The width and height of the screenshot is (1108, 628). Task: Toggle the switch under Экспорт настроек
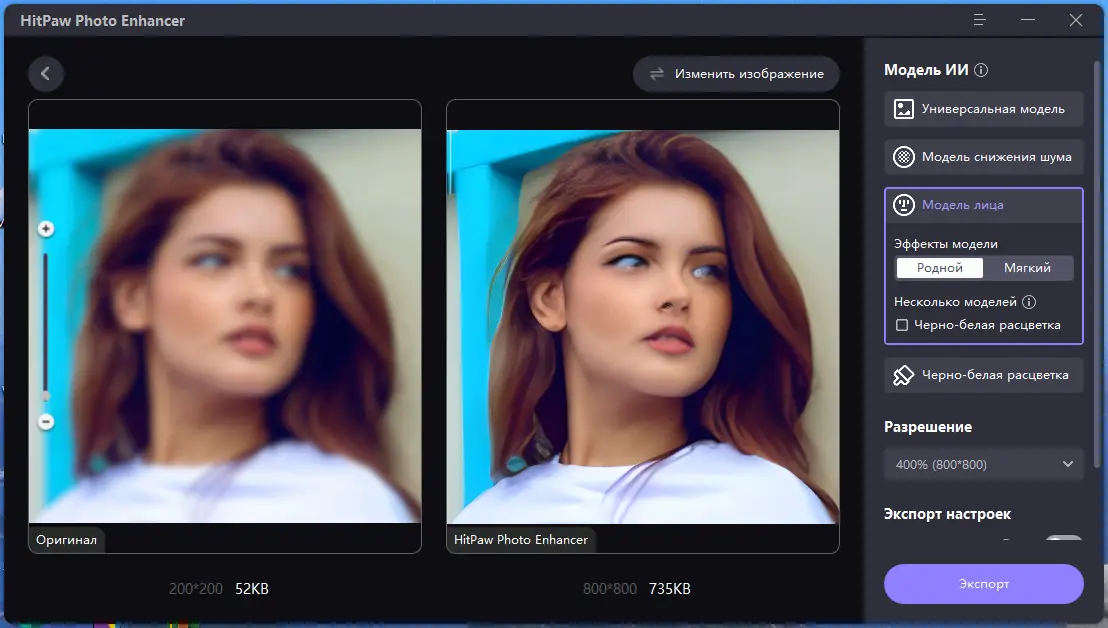click(1063, 538)
